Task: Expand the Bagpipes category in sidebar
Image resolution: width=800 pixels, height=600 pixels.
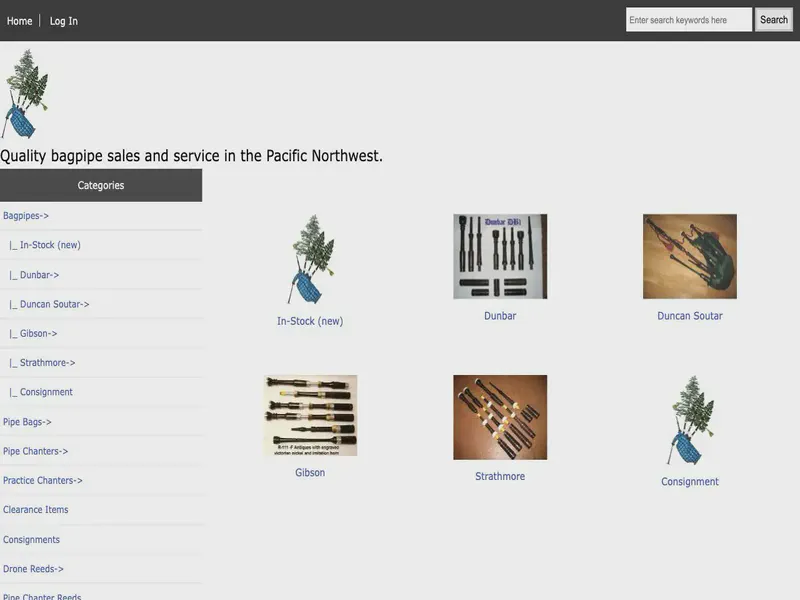Action: [x=26, y=215]
